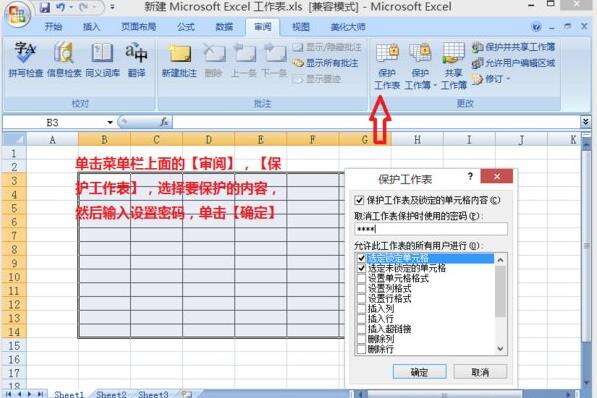
Task: Click the Office button logo
Action: (x=17, y=14)
